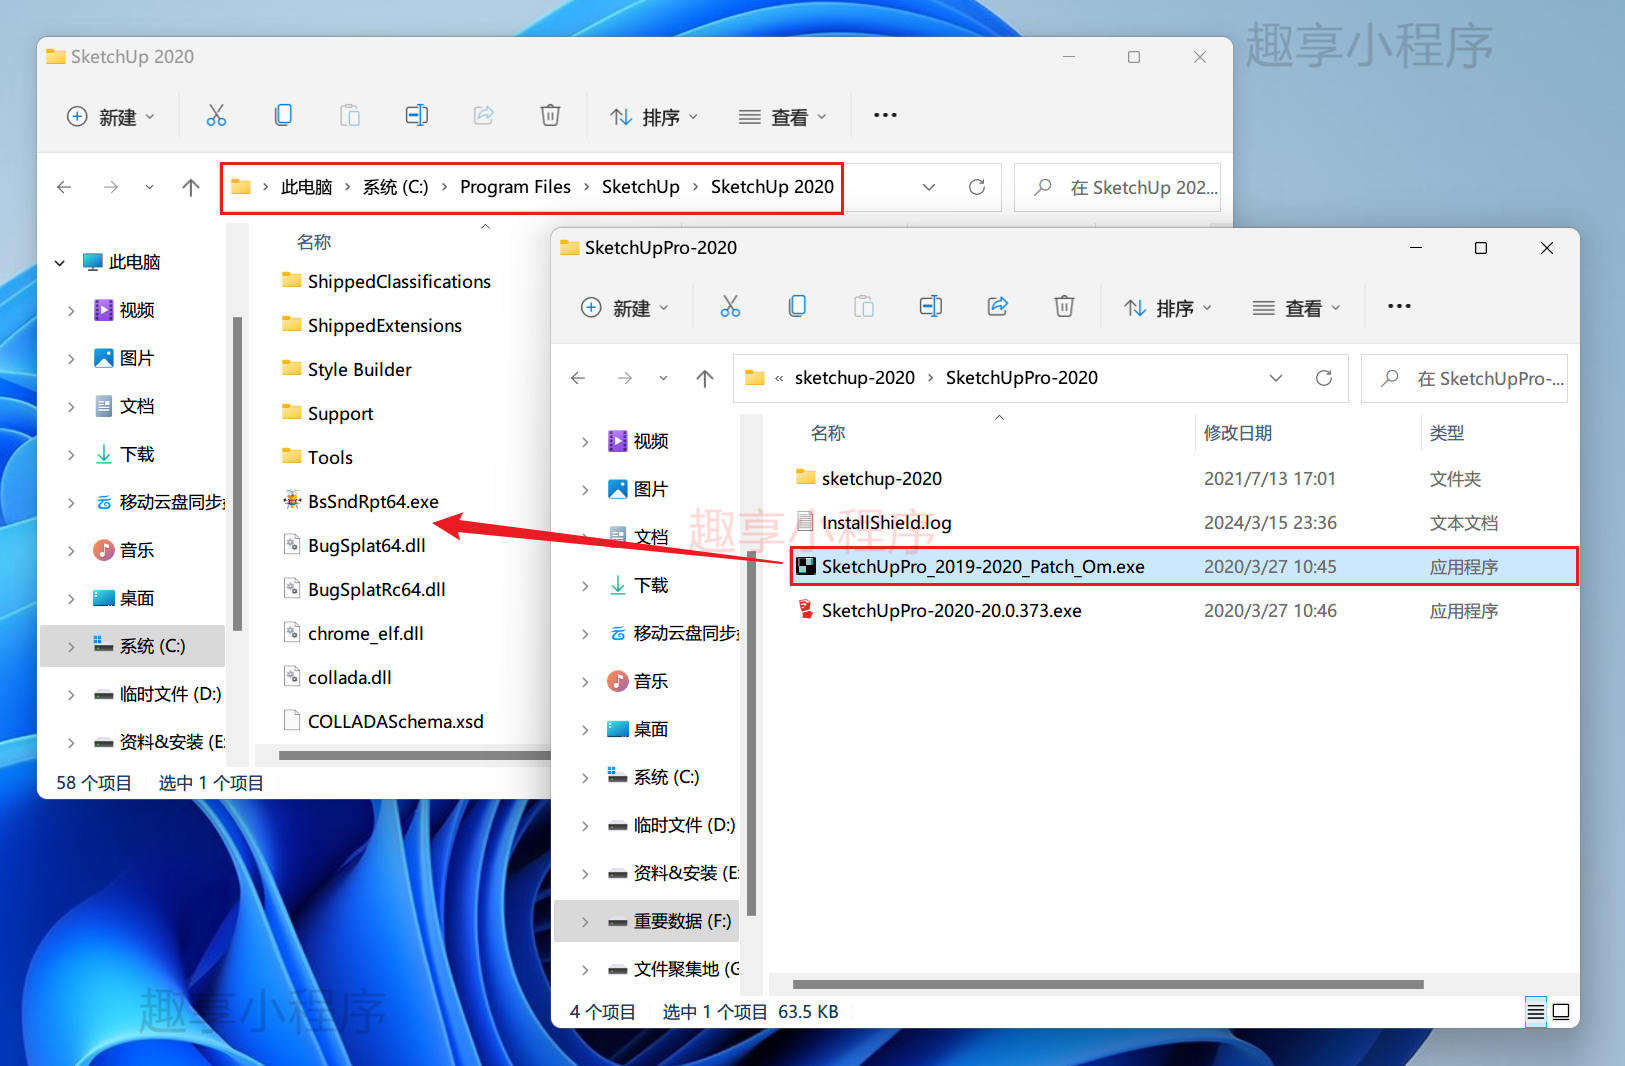Open 新建 dropdown in SketchUpPro-2020 window
This screenshot has width=1625, height=1066.
(625, 308)
